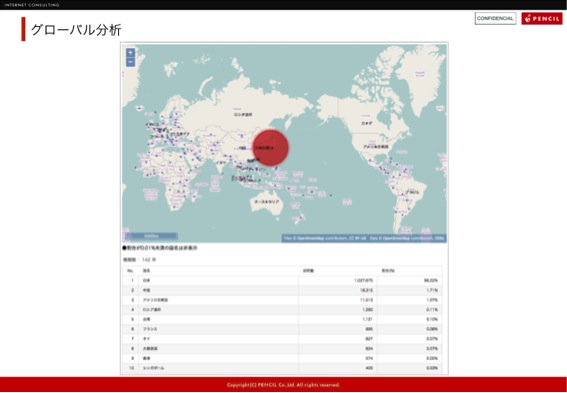This screenshot has height=393, width=567.
Task: Click the CONFIDENCIAL badge
Action: [495, 18]
